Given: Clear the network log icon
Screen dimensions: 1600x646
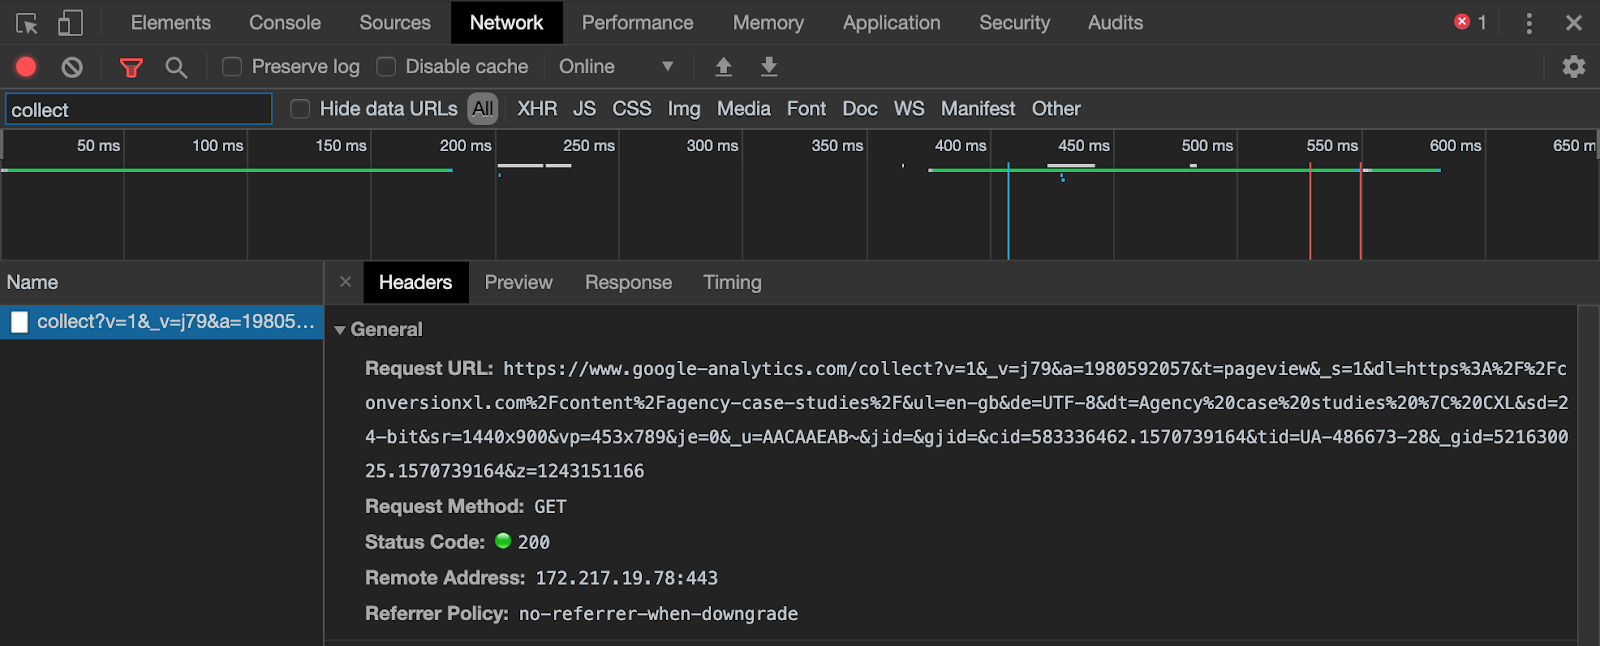Looking at the screenshot, I should (x=72, y=67).
